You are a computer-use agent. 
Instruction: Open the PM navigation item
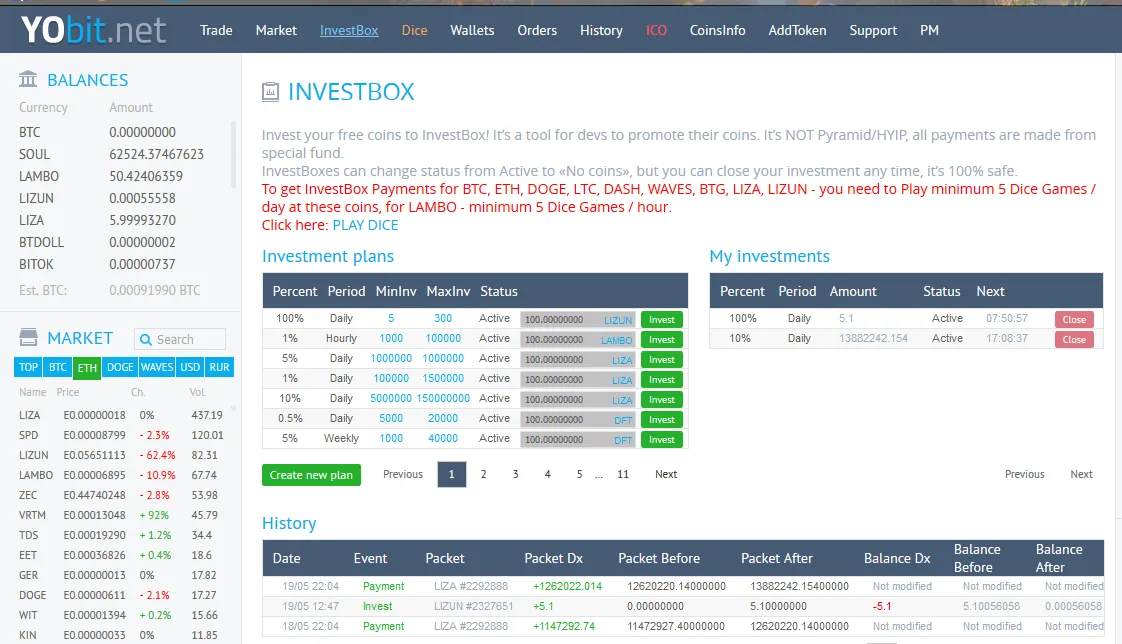[930, 30]
